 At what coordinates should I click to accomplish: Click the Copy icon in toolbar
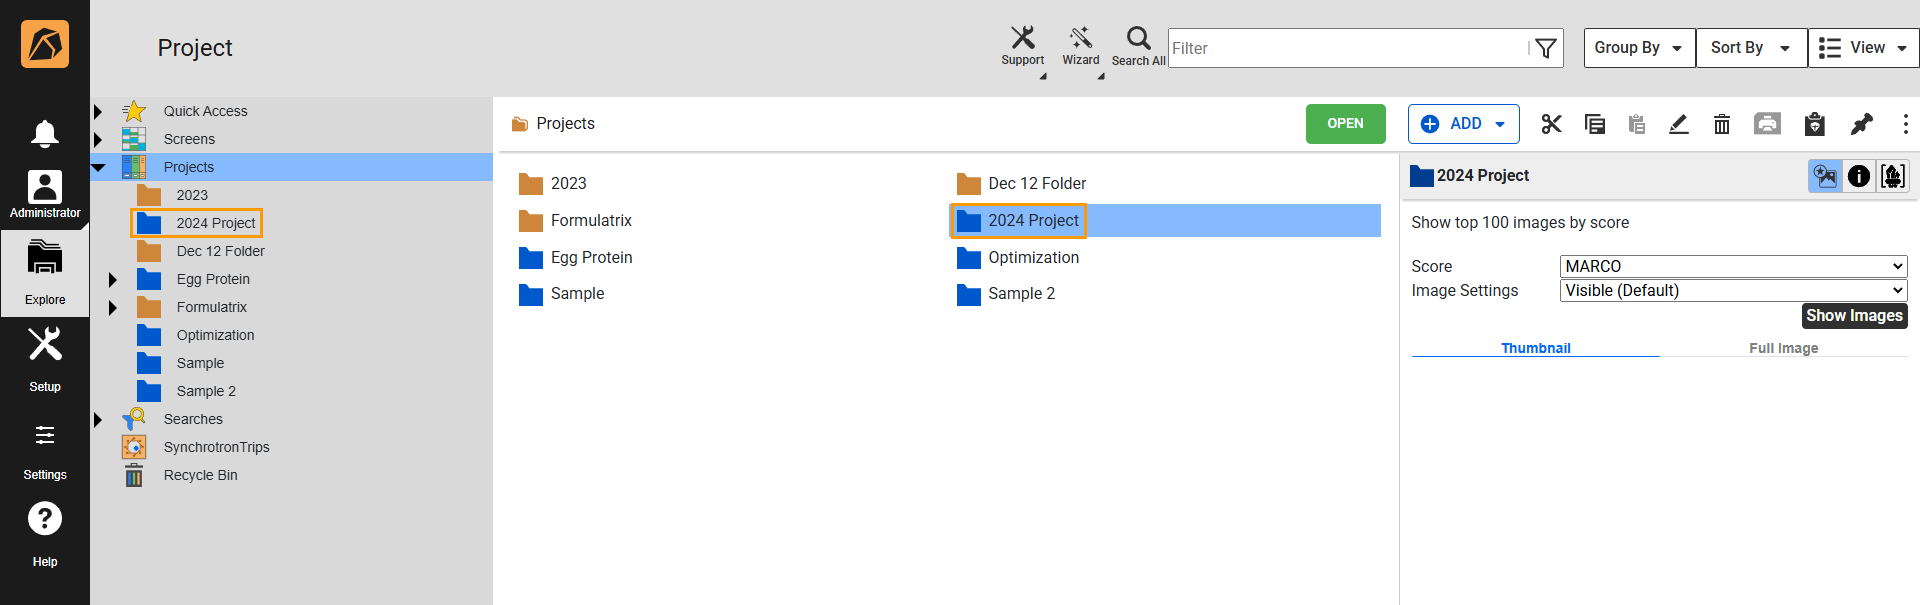[1595, 124]
